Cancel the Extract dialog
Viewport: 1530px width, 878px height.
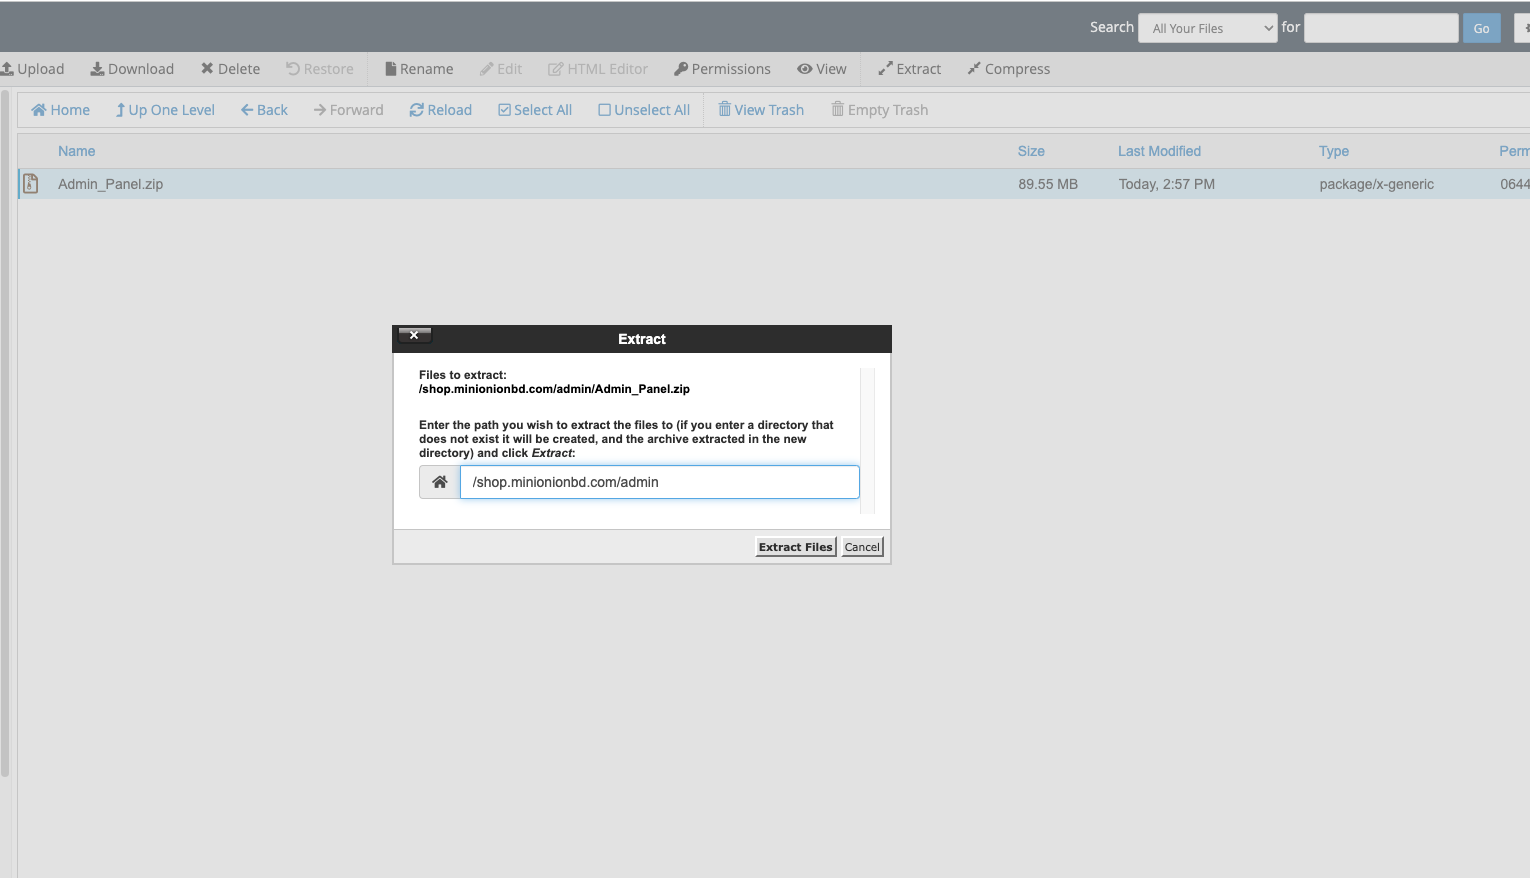pyautogui.click(x=862, y=547)
